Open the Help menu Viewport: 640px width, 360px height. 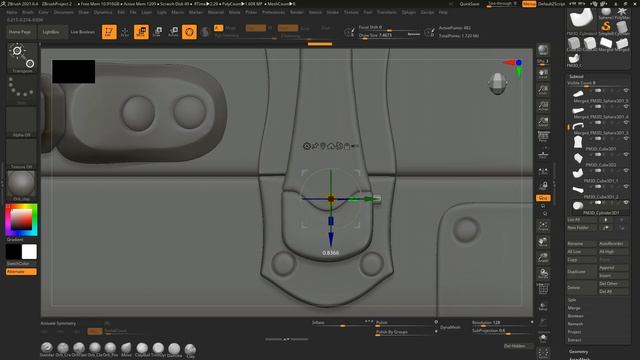tap(443, 12)
